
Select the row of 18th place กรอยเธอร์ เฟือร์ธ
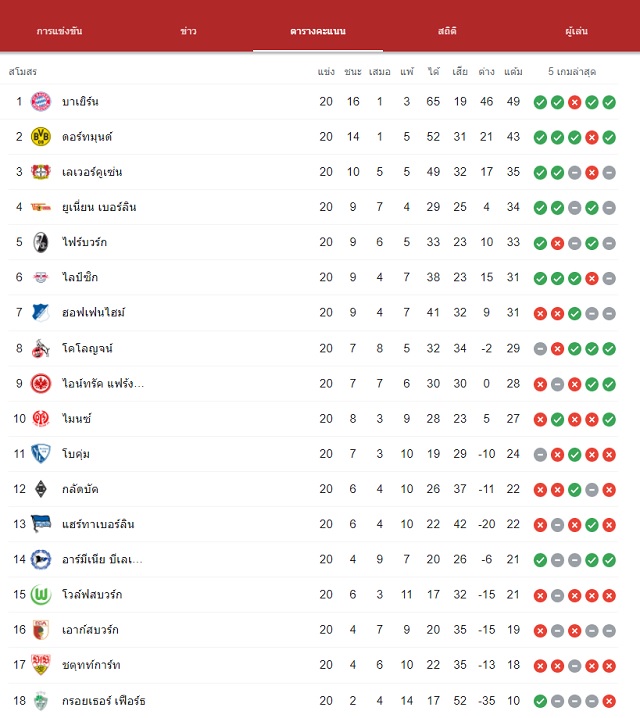tap(313, 701)
